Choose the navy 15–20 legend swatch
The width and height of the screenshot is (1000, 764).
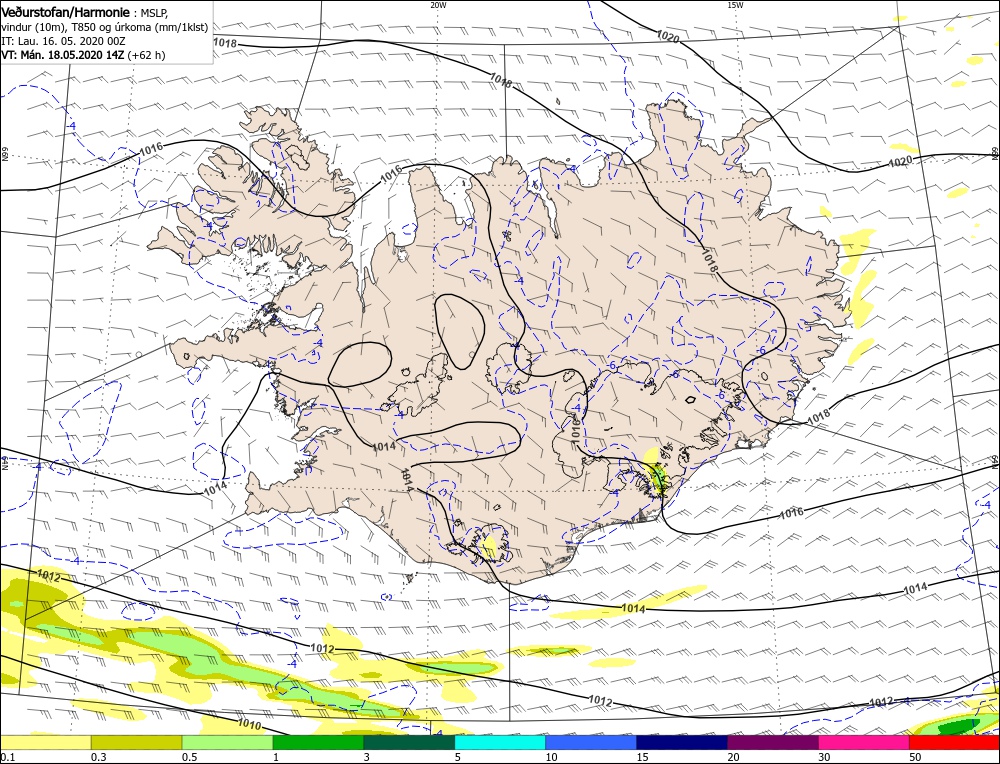[x=682, y=742]
